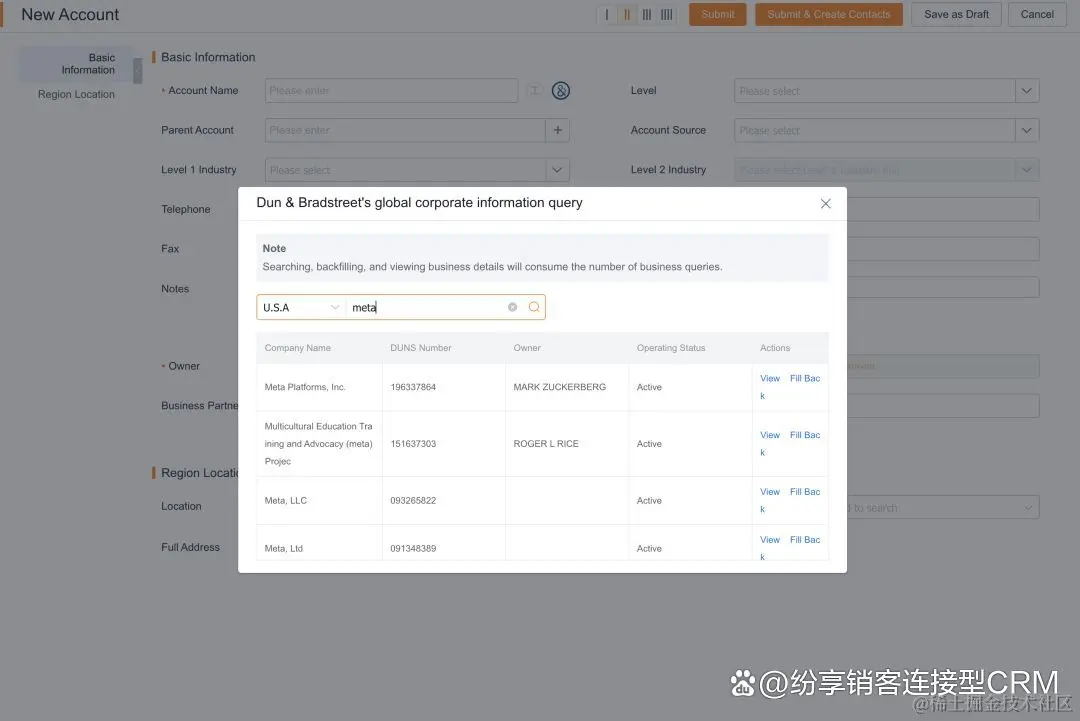This screenshot has height=721, width=1080.
Task: Click the Meta, LLC company name
Action: click(x=285, y=501)
